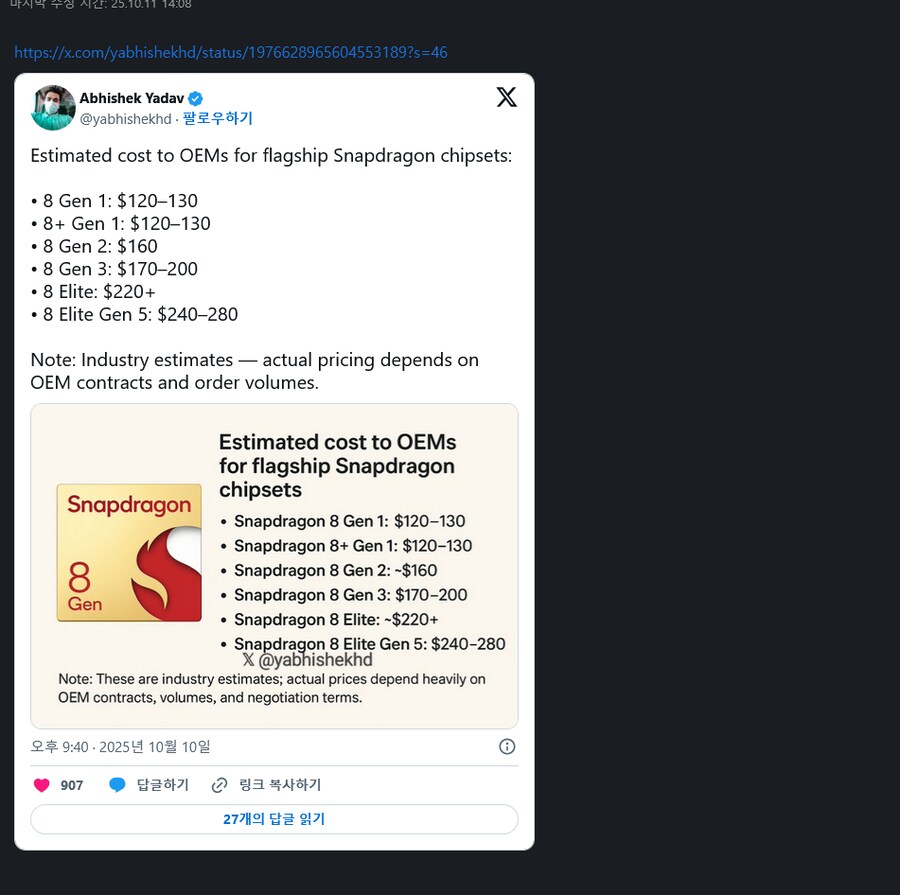
Task: Click the X logo on the tweet card
Action: click(x=507, y=97)
